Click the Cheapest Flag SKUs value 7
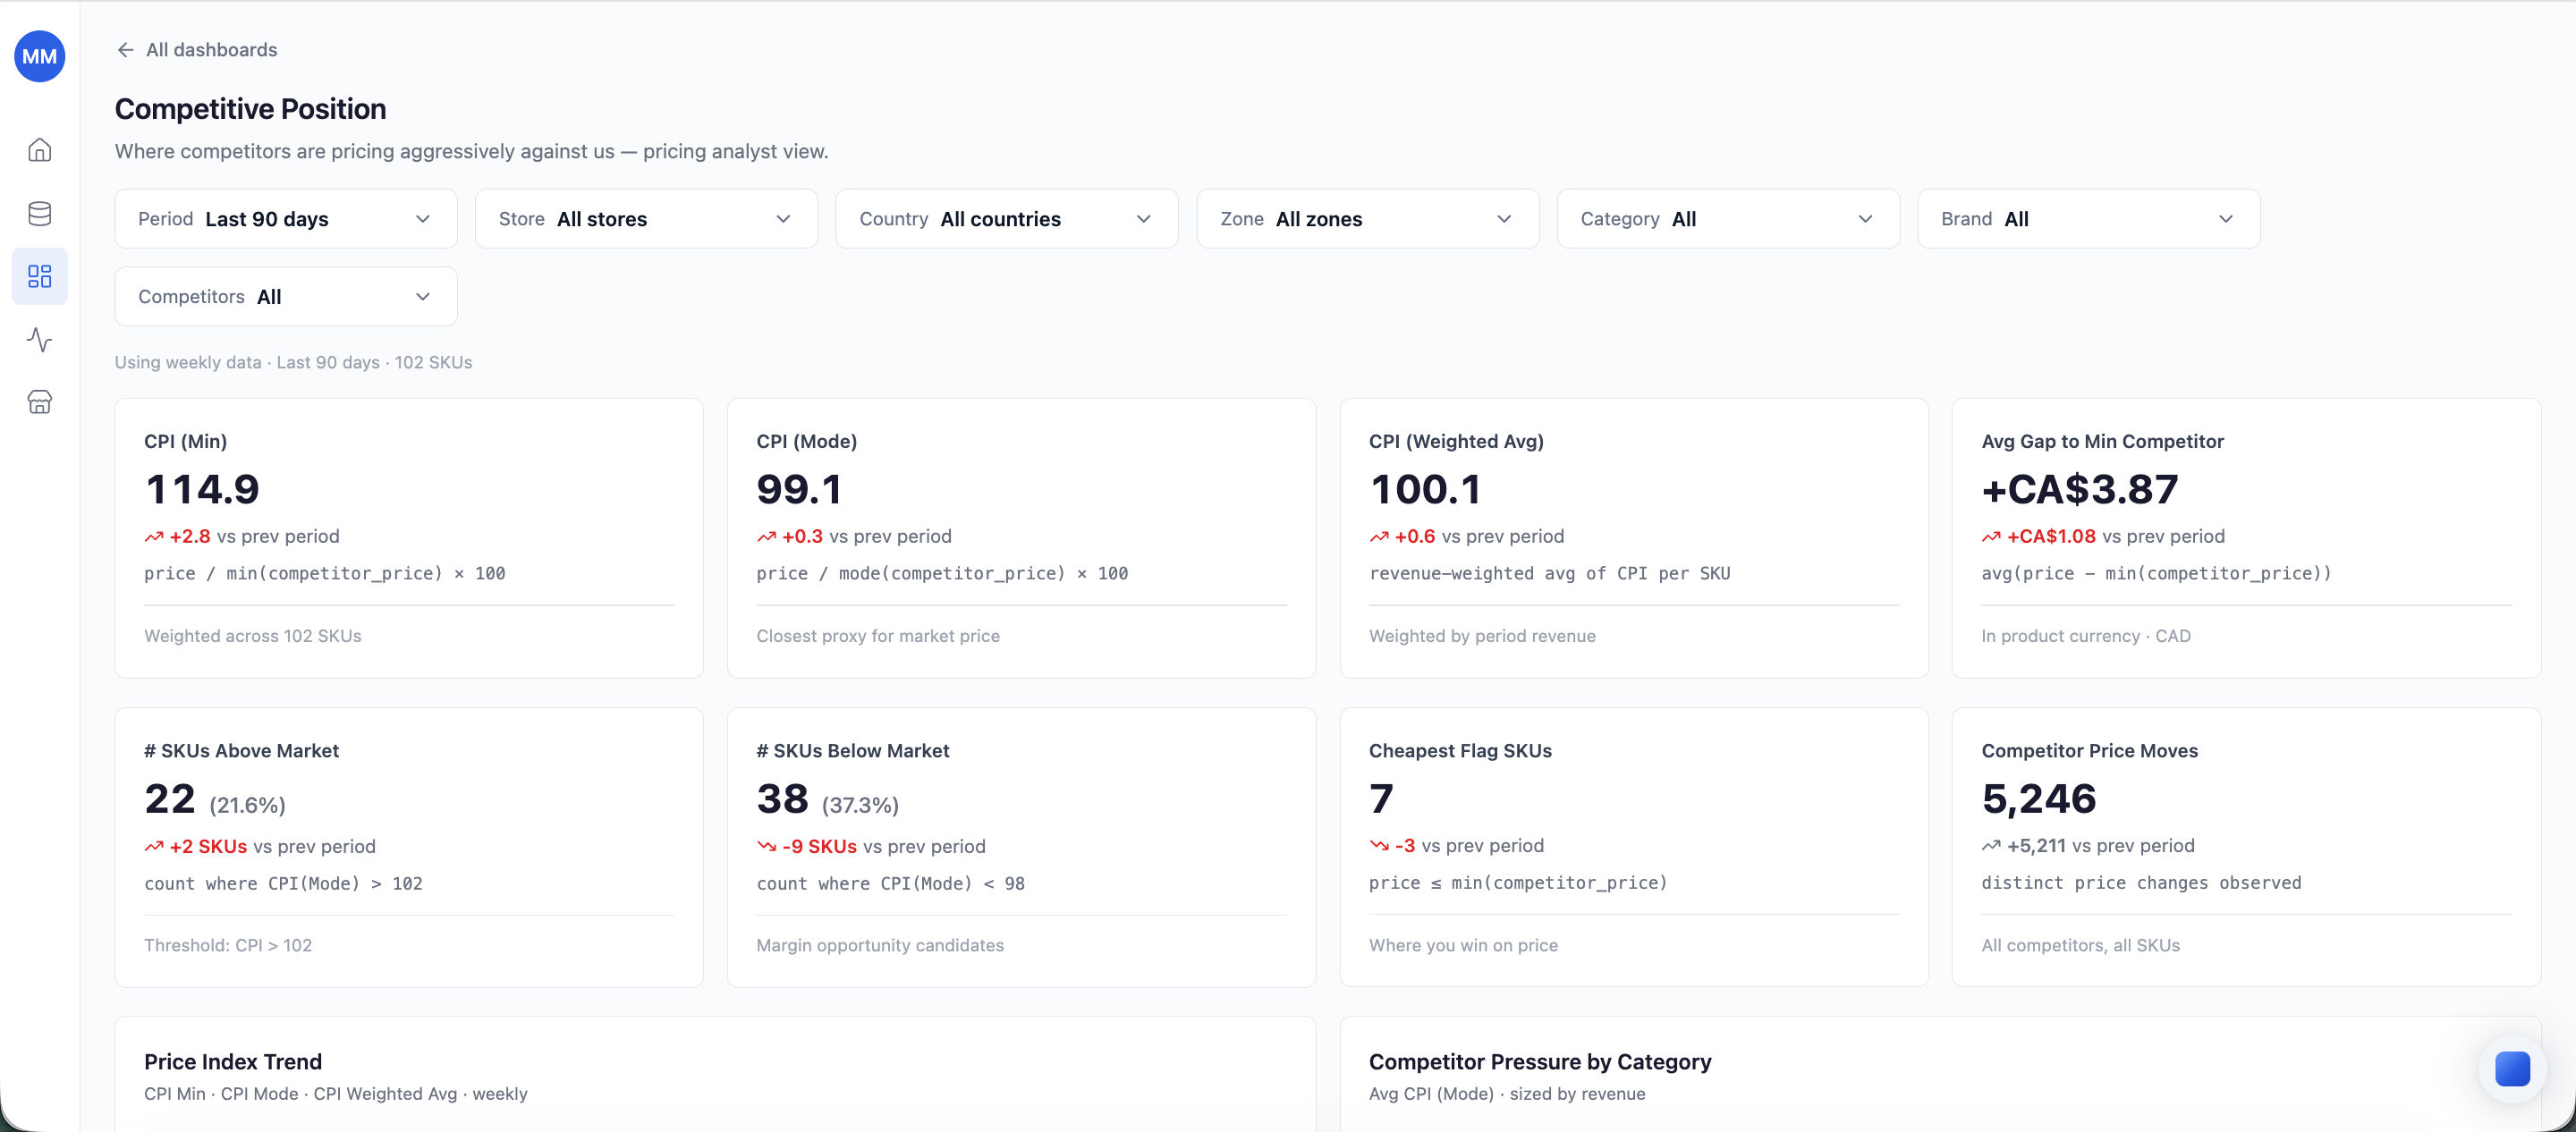Image resolution: width=2576 pixels, height=1132 pixels. point(1381,798)
